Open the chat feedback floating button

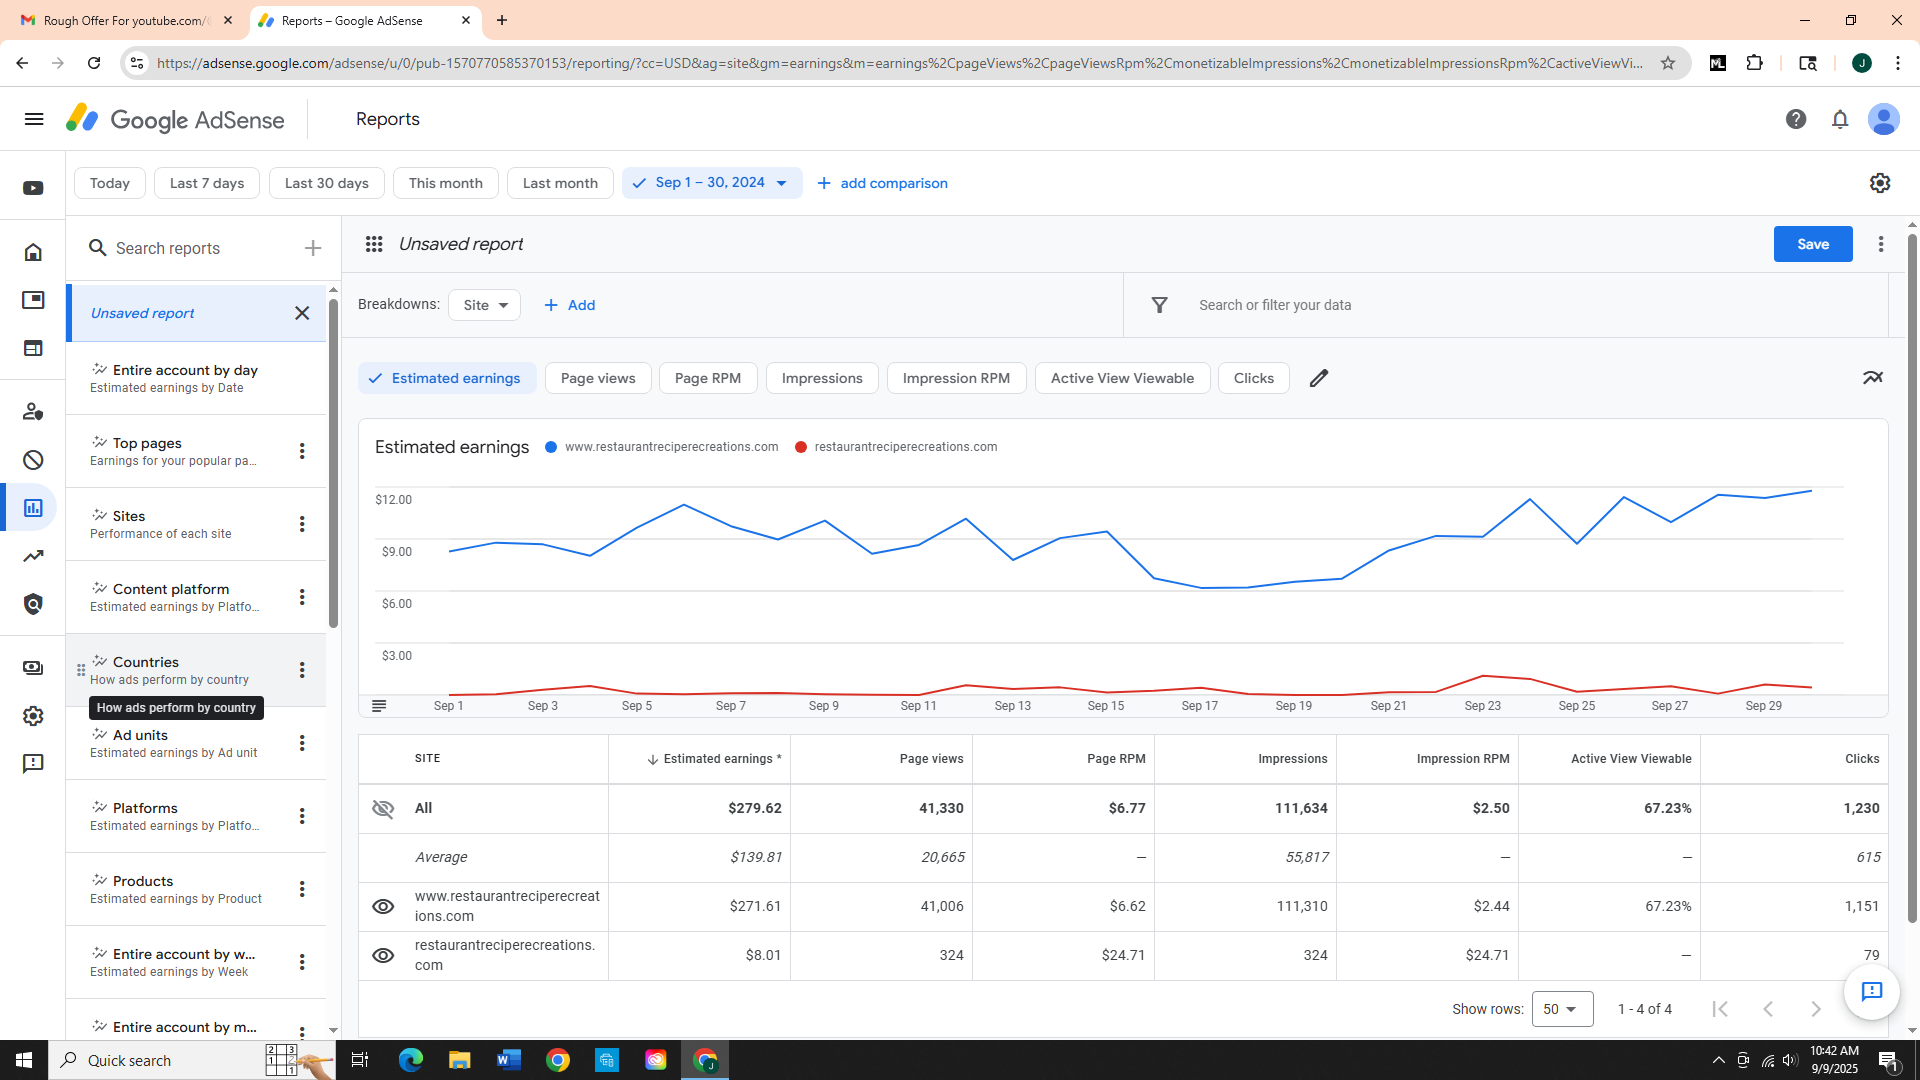(1872, 991)
